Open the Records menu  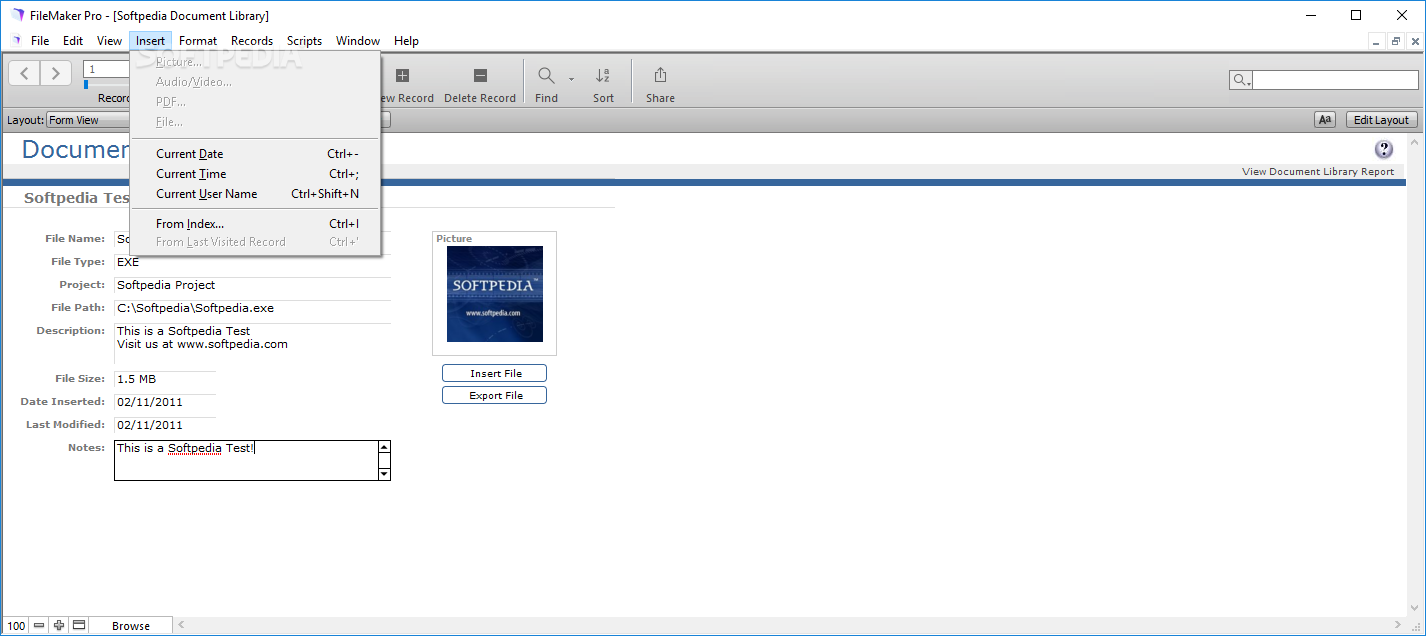[252, 41]
